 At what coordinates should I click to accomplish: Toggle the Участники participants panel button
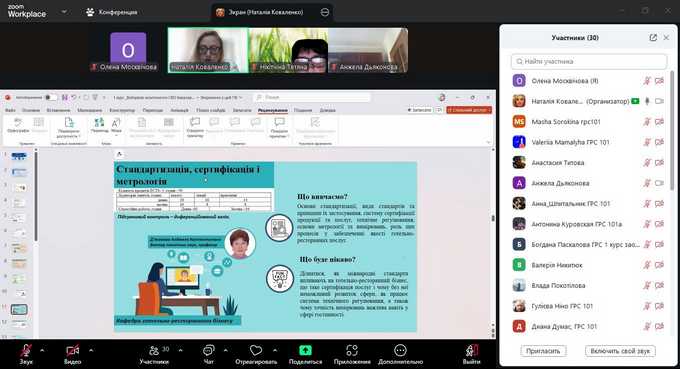[154, 354]
